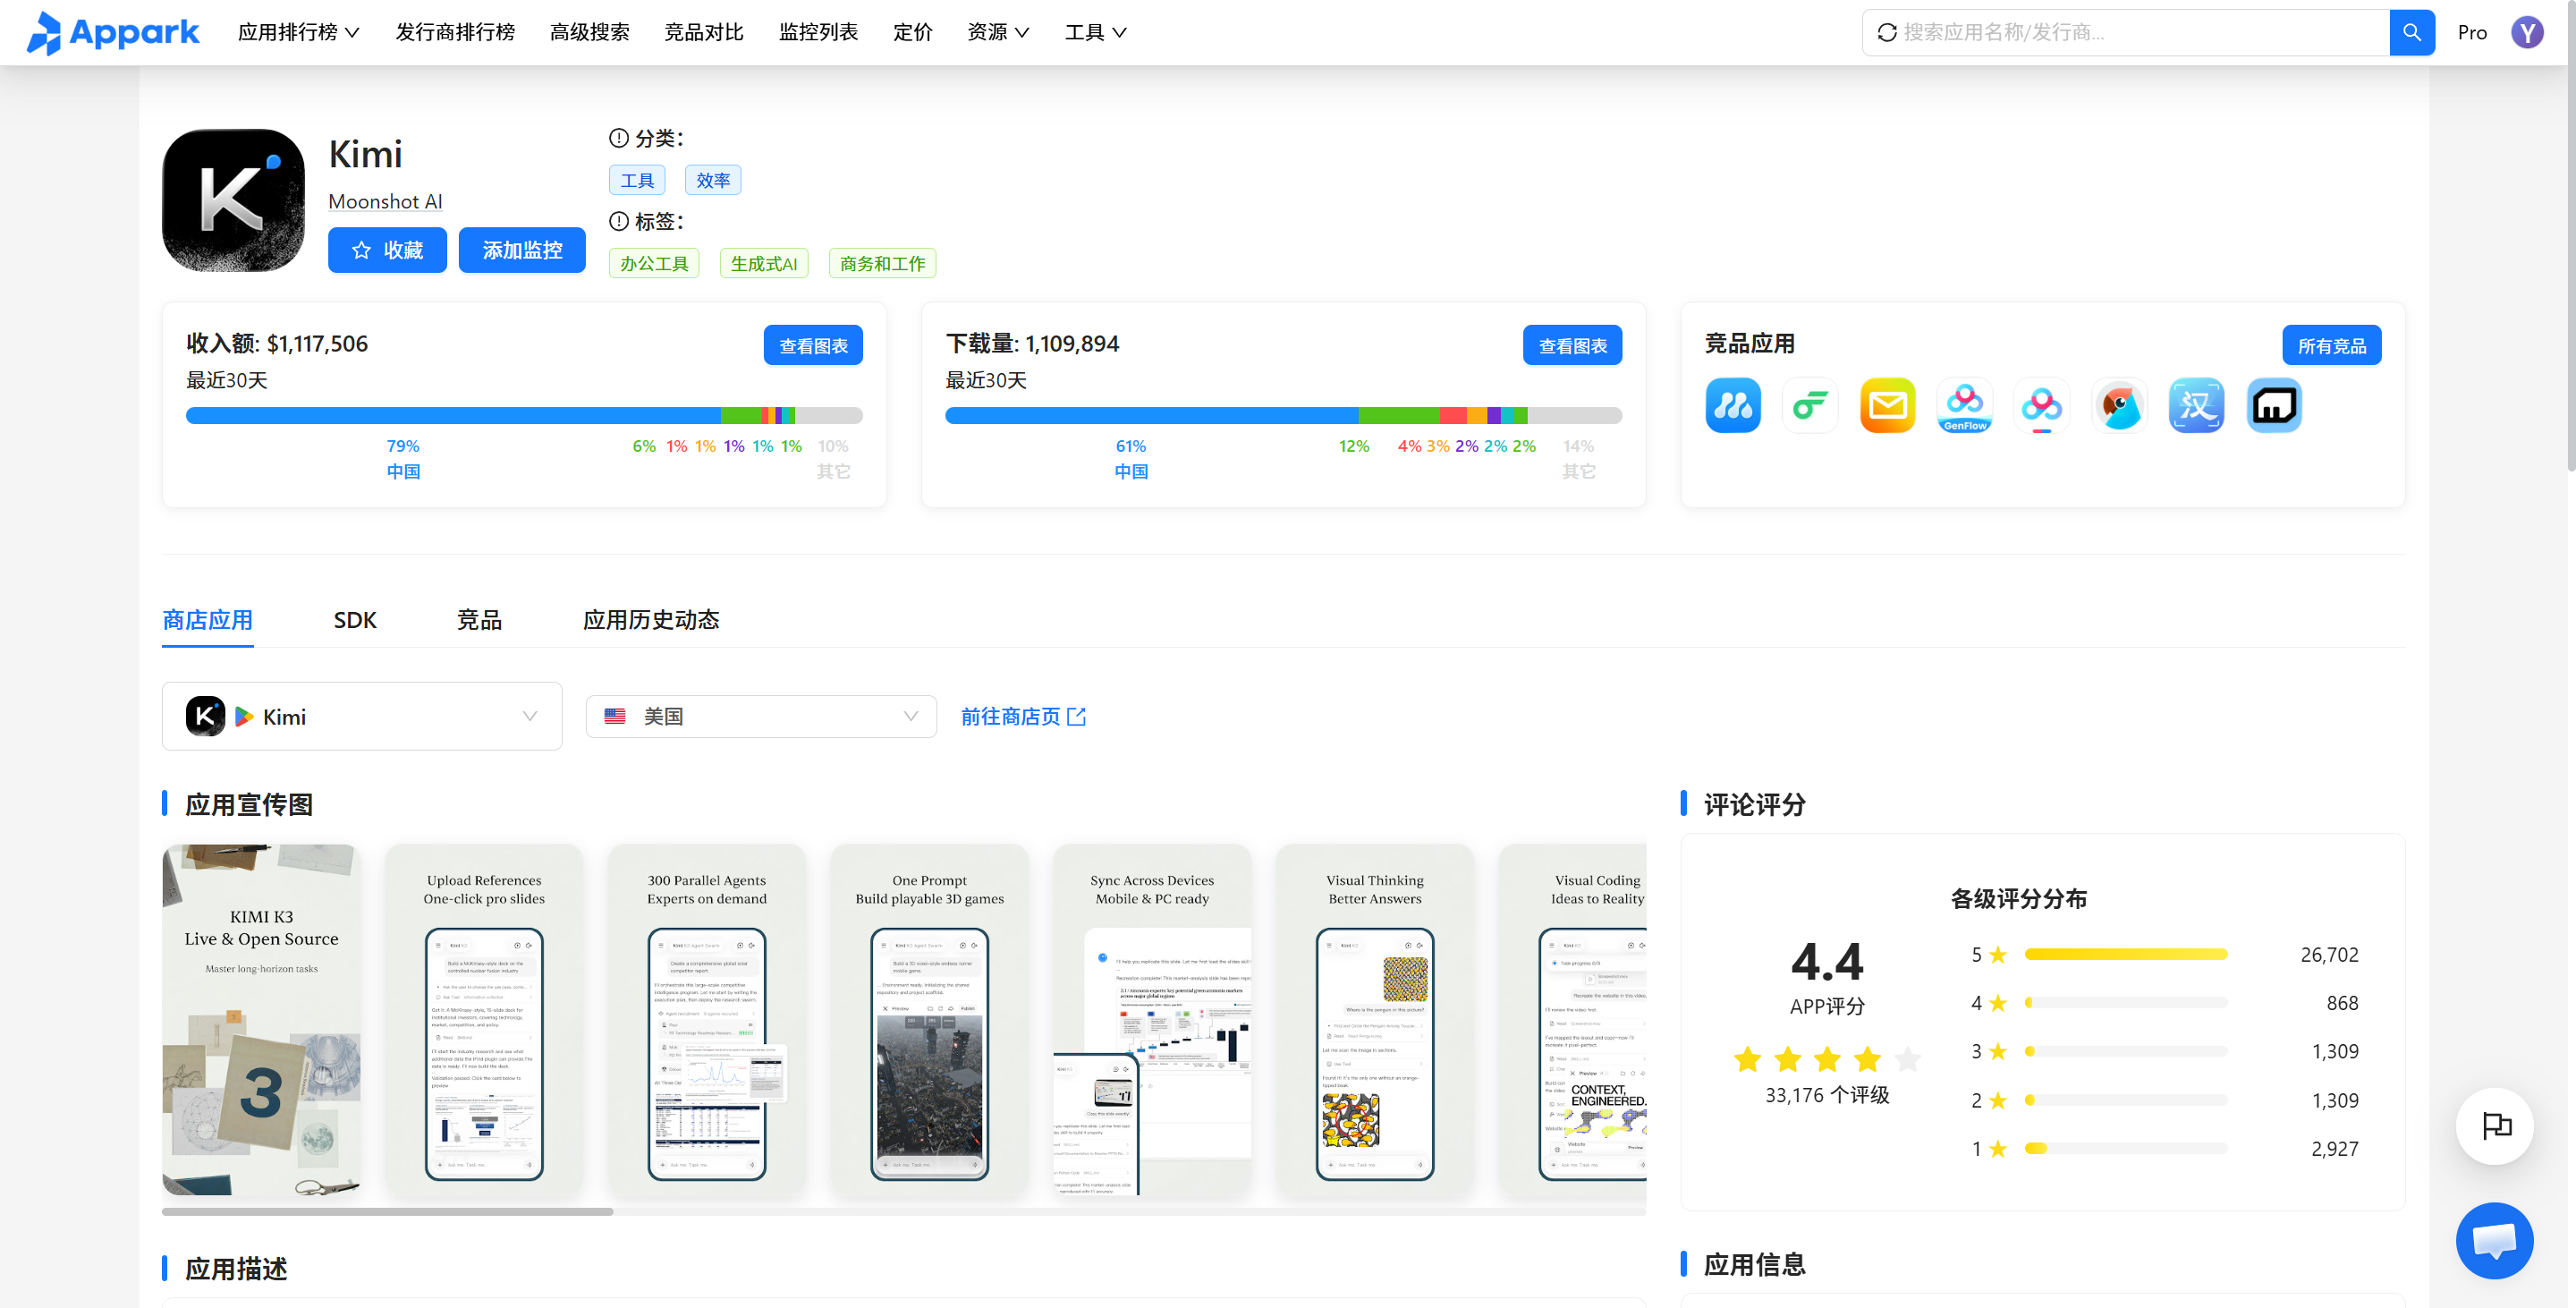Expand the 资源 menu
Image resolution: width=2576 pixels, height=1308 pixels.
[x=997, y=33]
